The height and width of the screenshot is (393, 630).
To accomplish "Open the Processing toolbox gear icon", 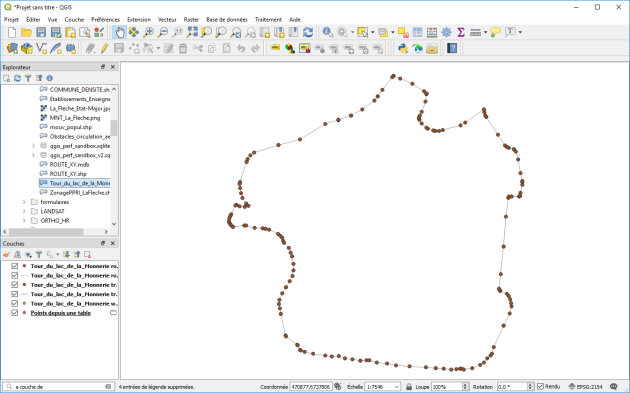I will pyautogui.click(x=446, y=32).
